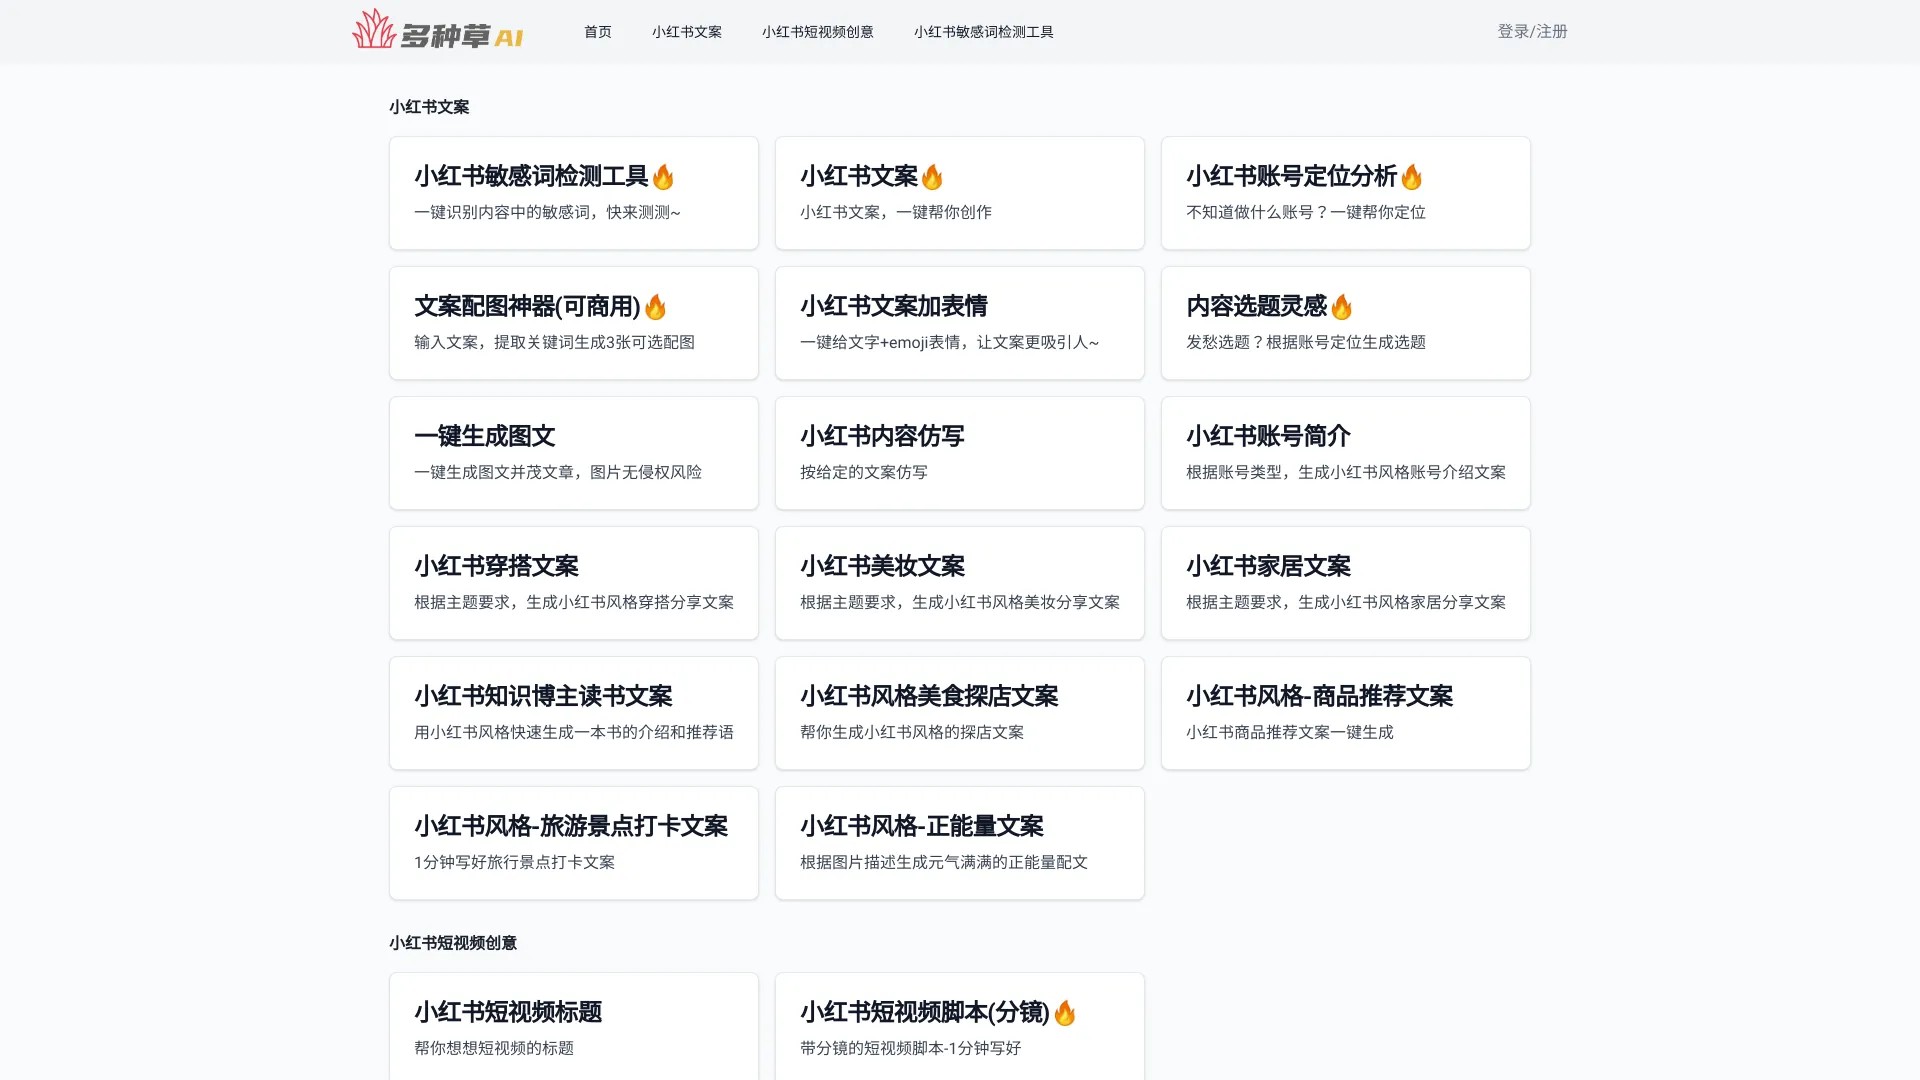The image size is (1920, 1080).
Task: Click the 登录/注册 link
Action: click(1531, 31)
